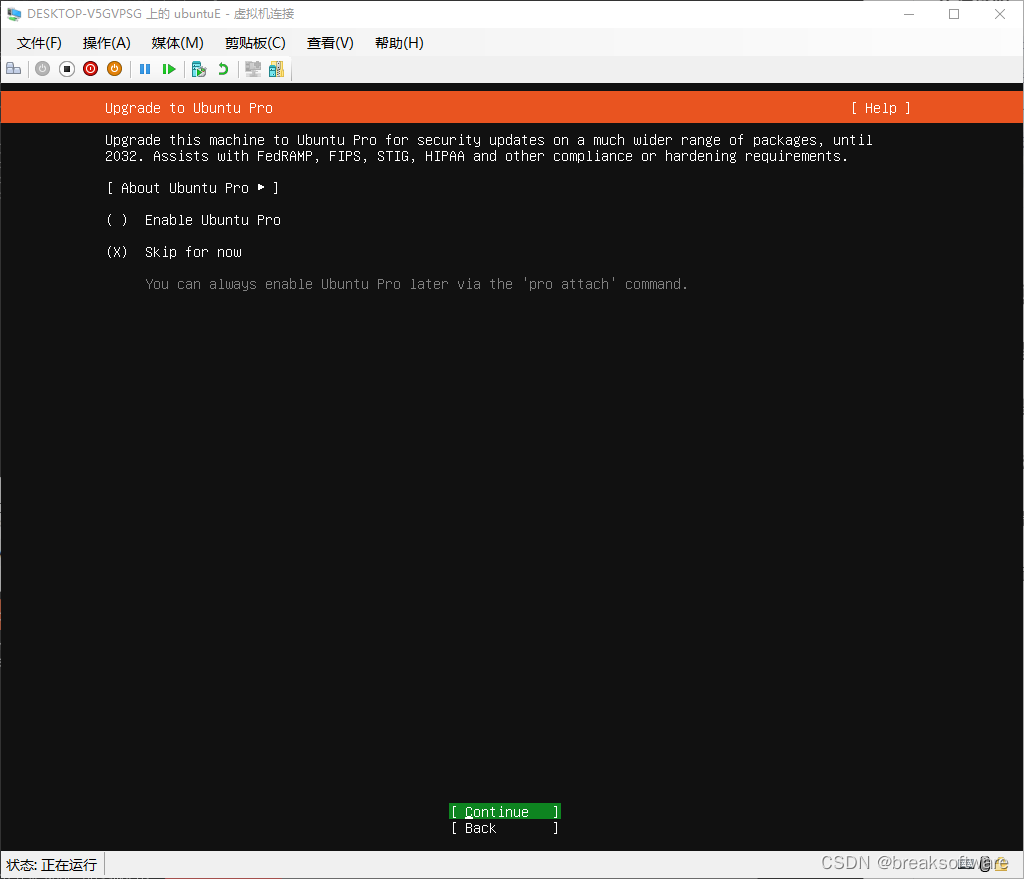Open the 查看(V) menu
The width and height of the screenshot is (1024, 879).
click(330, 43)
